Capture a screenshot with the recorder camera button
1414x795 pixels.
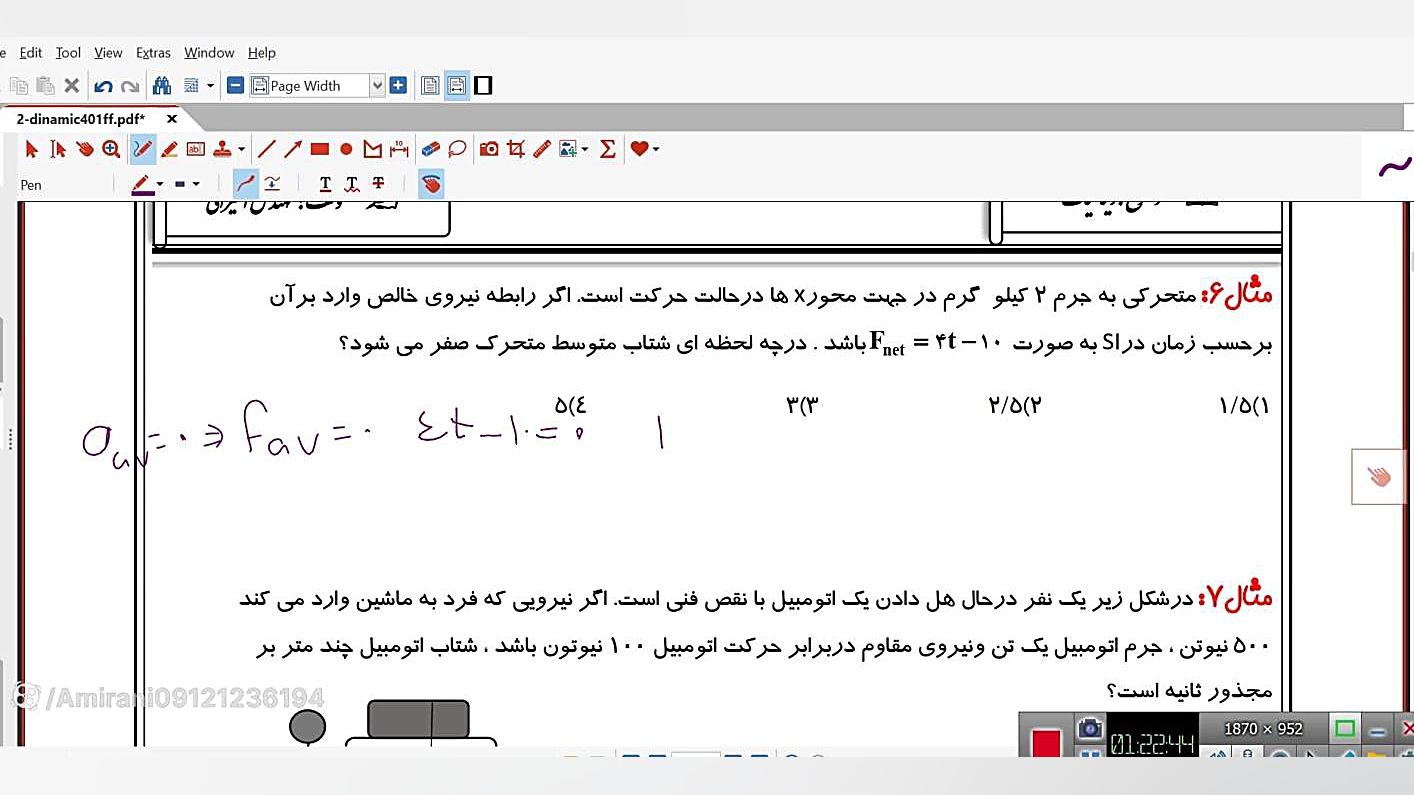coord(1089,730)
